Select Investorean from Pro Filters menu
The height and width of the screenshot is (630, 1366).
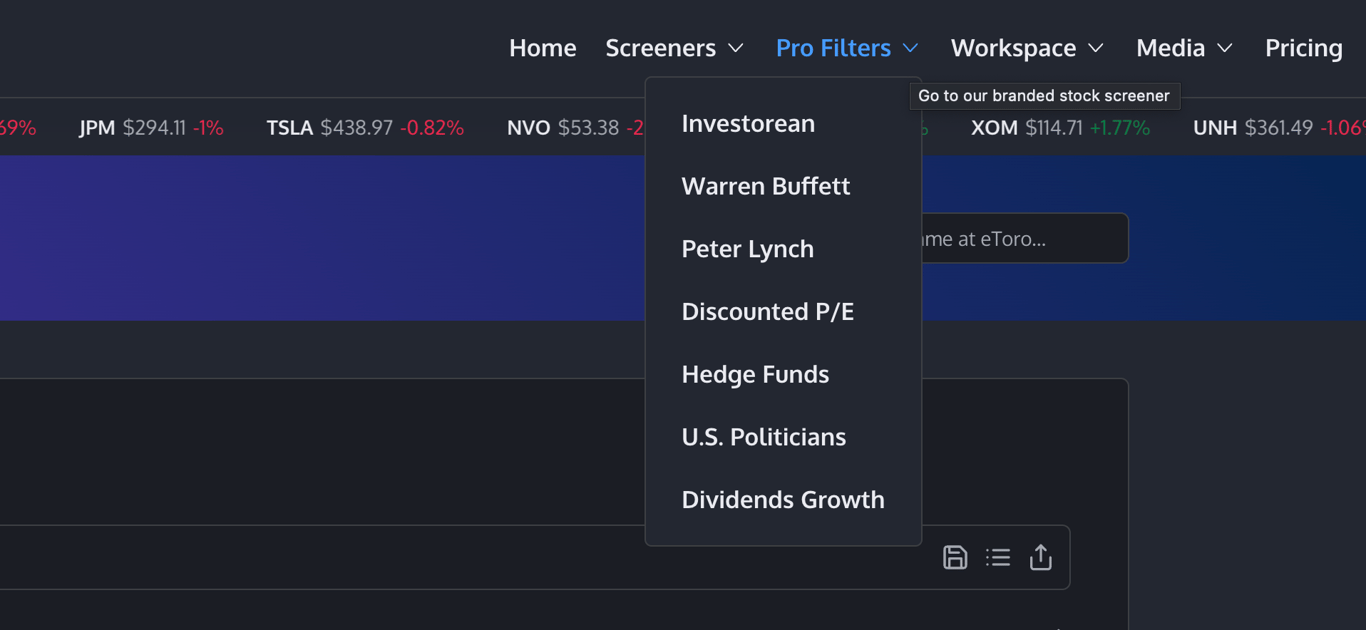coord(748,123)
